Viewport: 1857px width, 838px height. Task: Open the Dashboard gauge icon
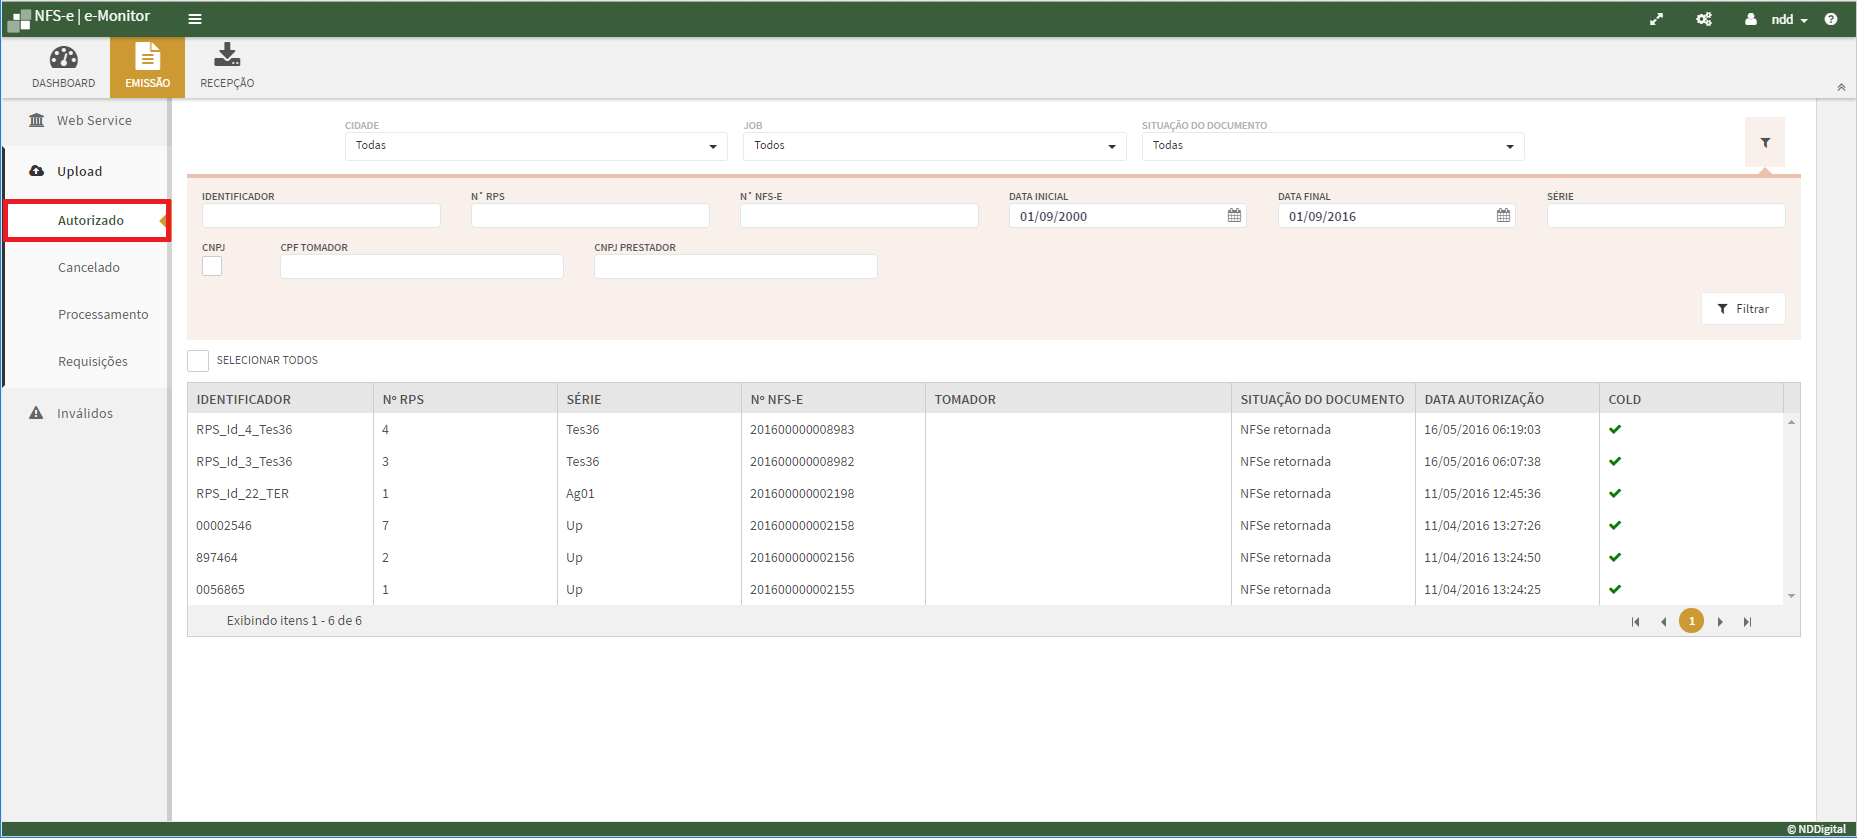[x=63, y=58]
